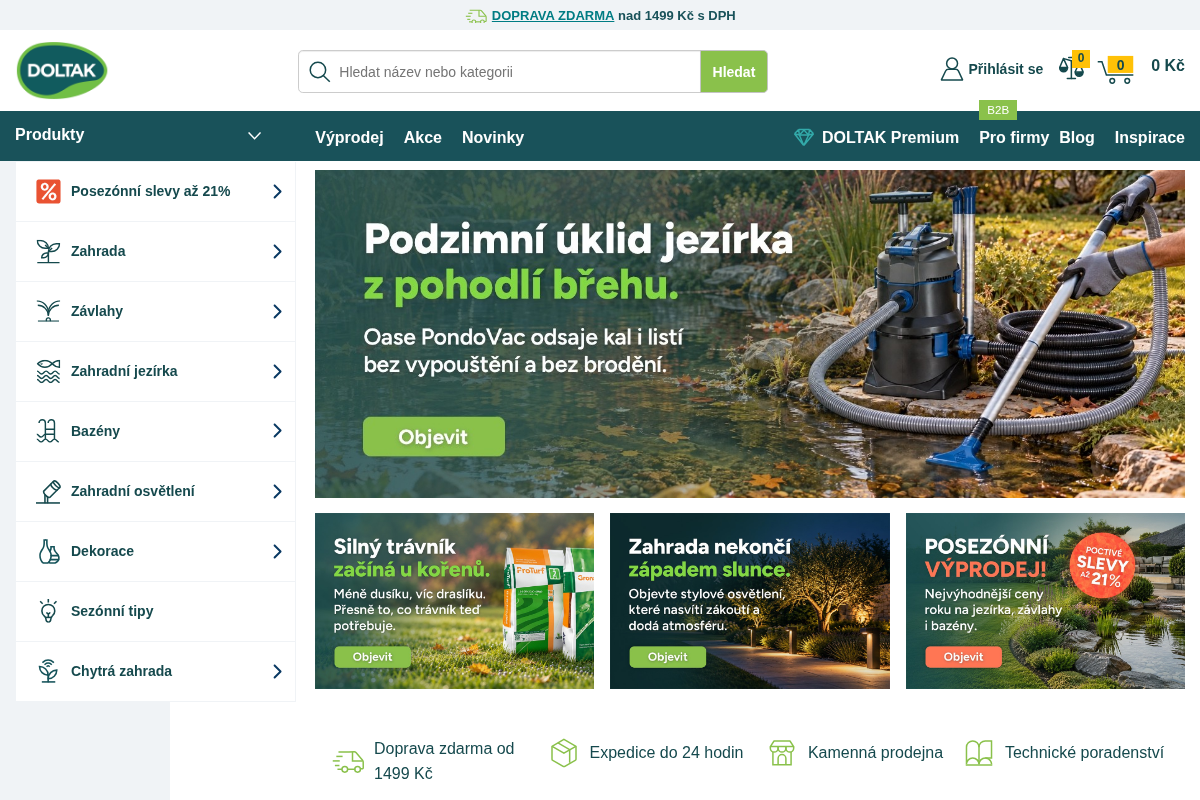This screenshot has width=1200, height=800.
Task: Click the DOLTAK Premium diamond icon
Action: 804,137
